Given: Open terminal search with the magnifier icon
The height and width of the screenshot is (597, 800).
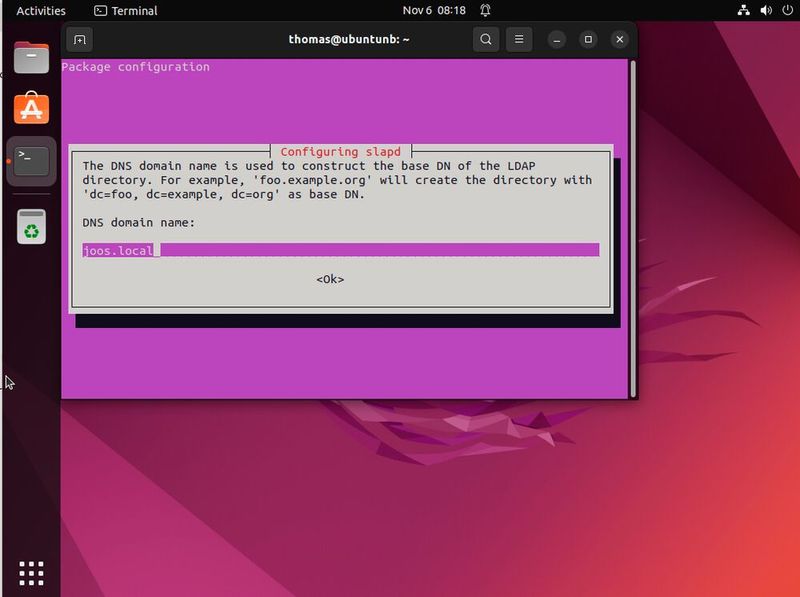Looking at the screenshot, I should pyautogui.click(x=485, y=40).
